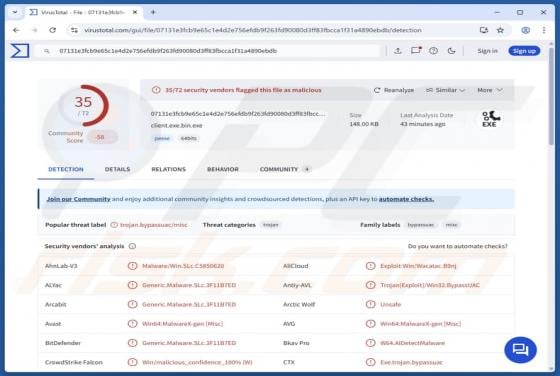Viewport: 560px width, 376px height.
Task: Switch to the DETECTION tab
Action: point(66,169)
